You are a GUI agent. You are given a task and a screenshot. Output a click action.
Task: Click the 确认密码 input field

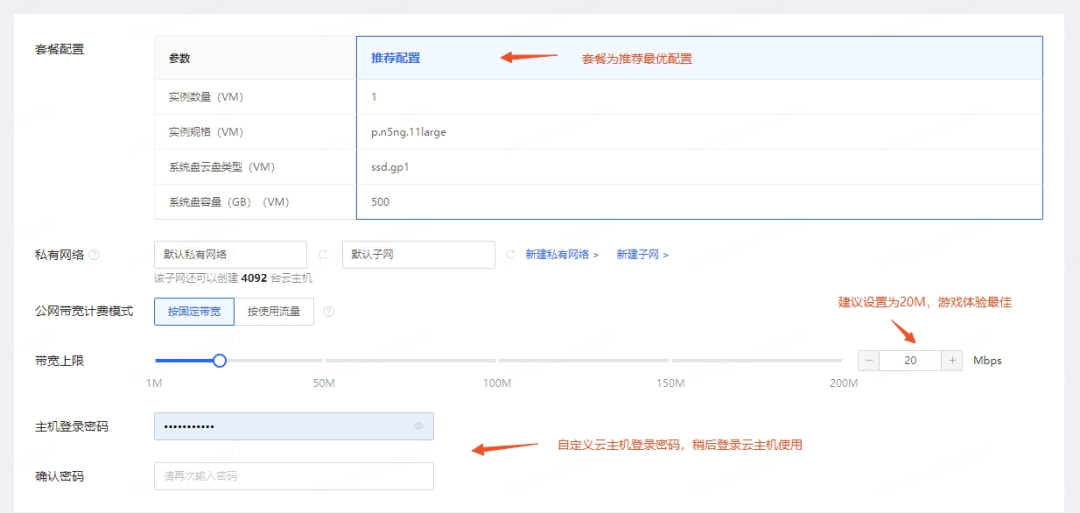click(x=294, y=476)
